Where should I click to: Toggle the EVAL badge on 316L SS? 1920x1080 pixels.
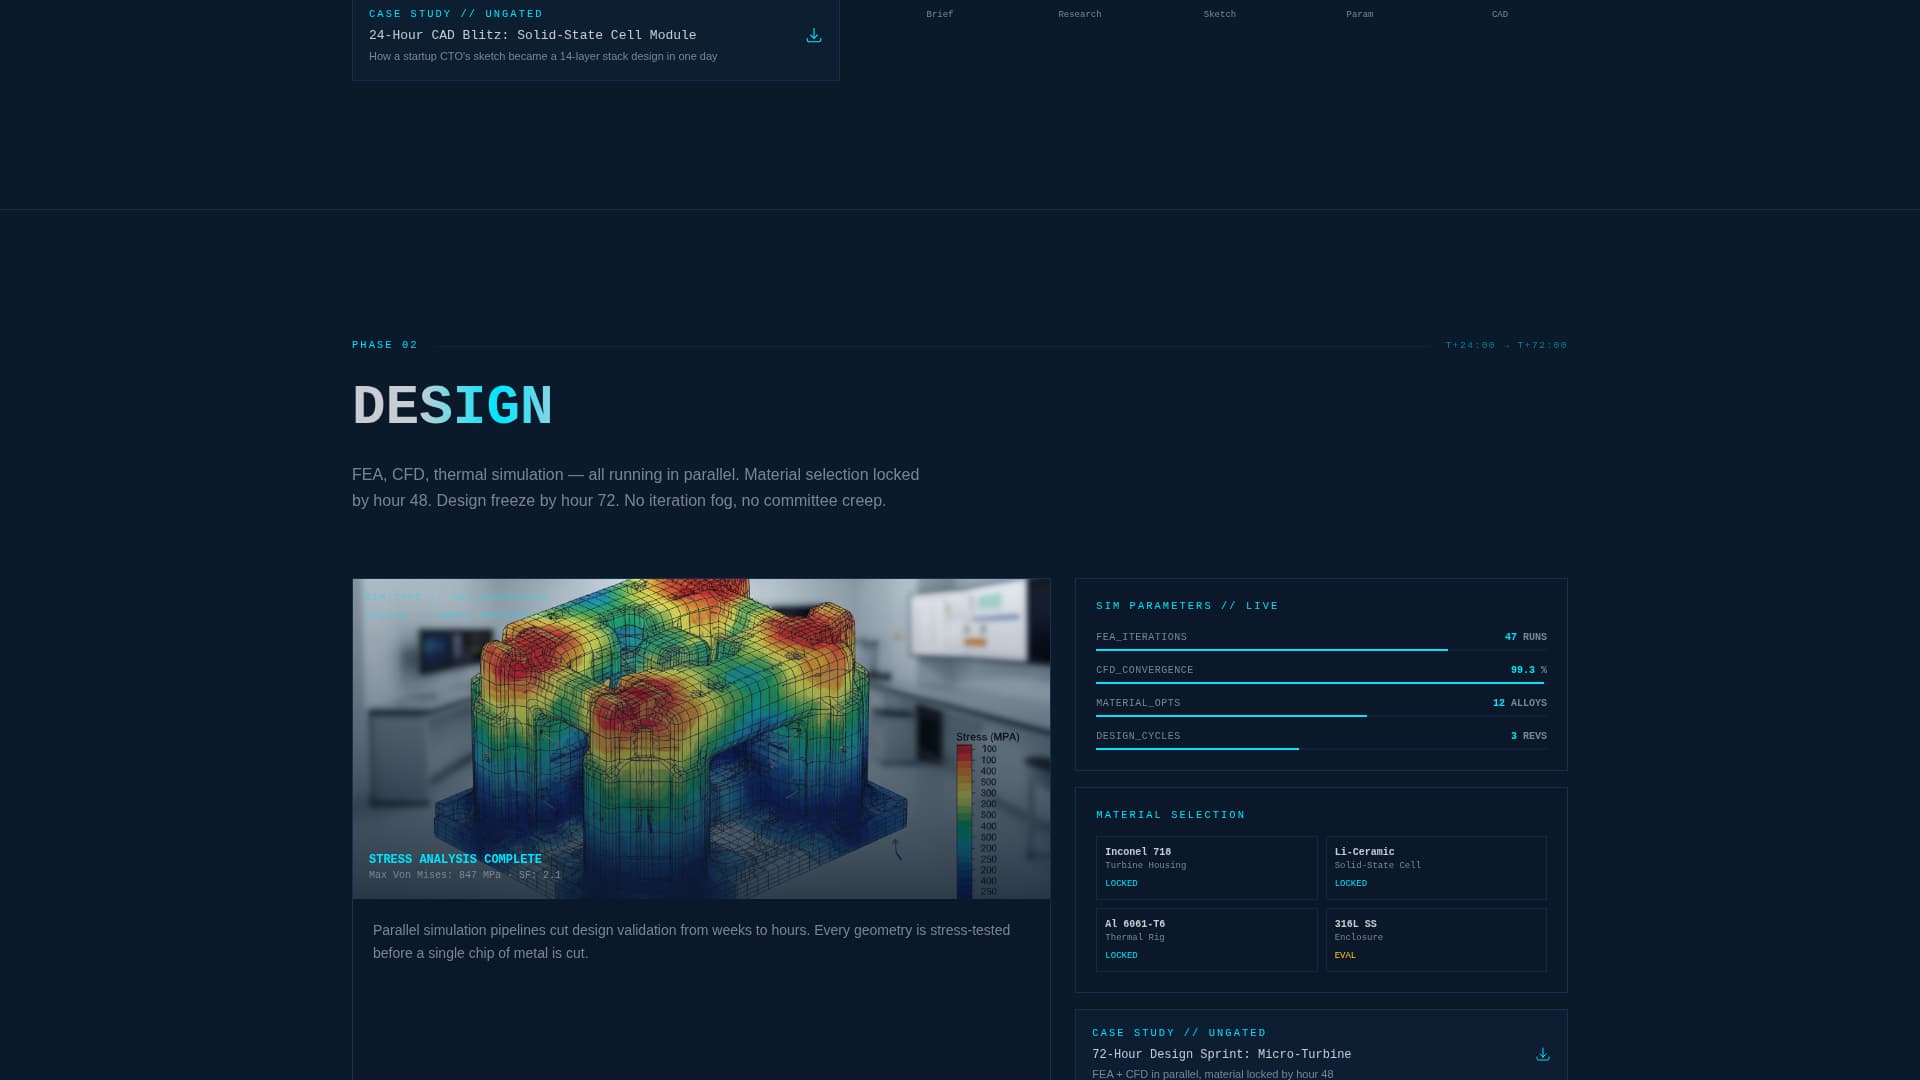tap(1345, 955)
